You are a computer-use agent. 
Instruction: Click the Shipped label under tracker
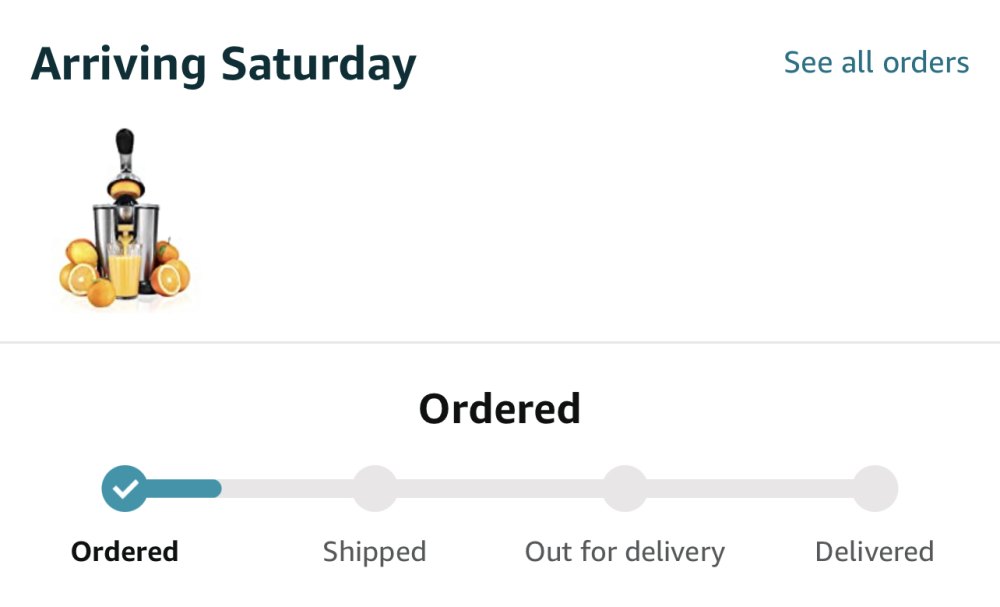[x=374, y=552]
